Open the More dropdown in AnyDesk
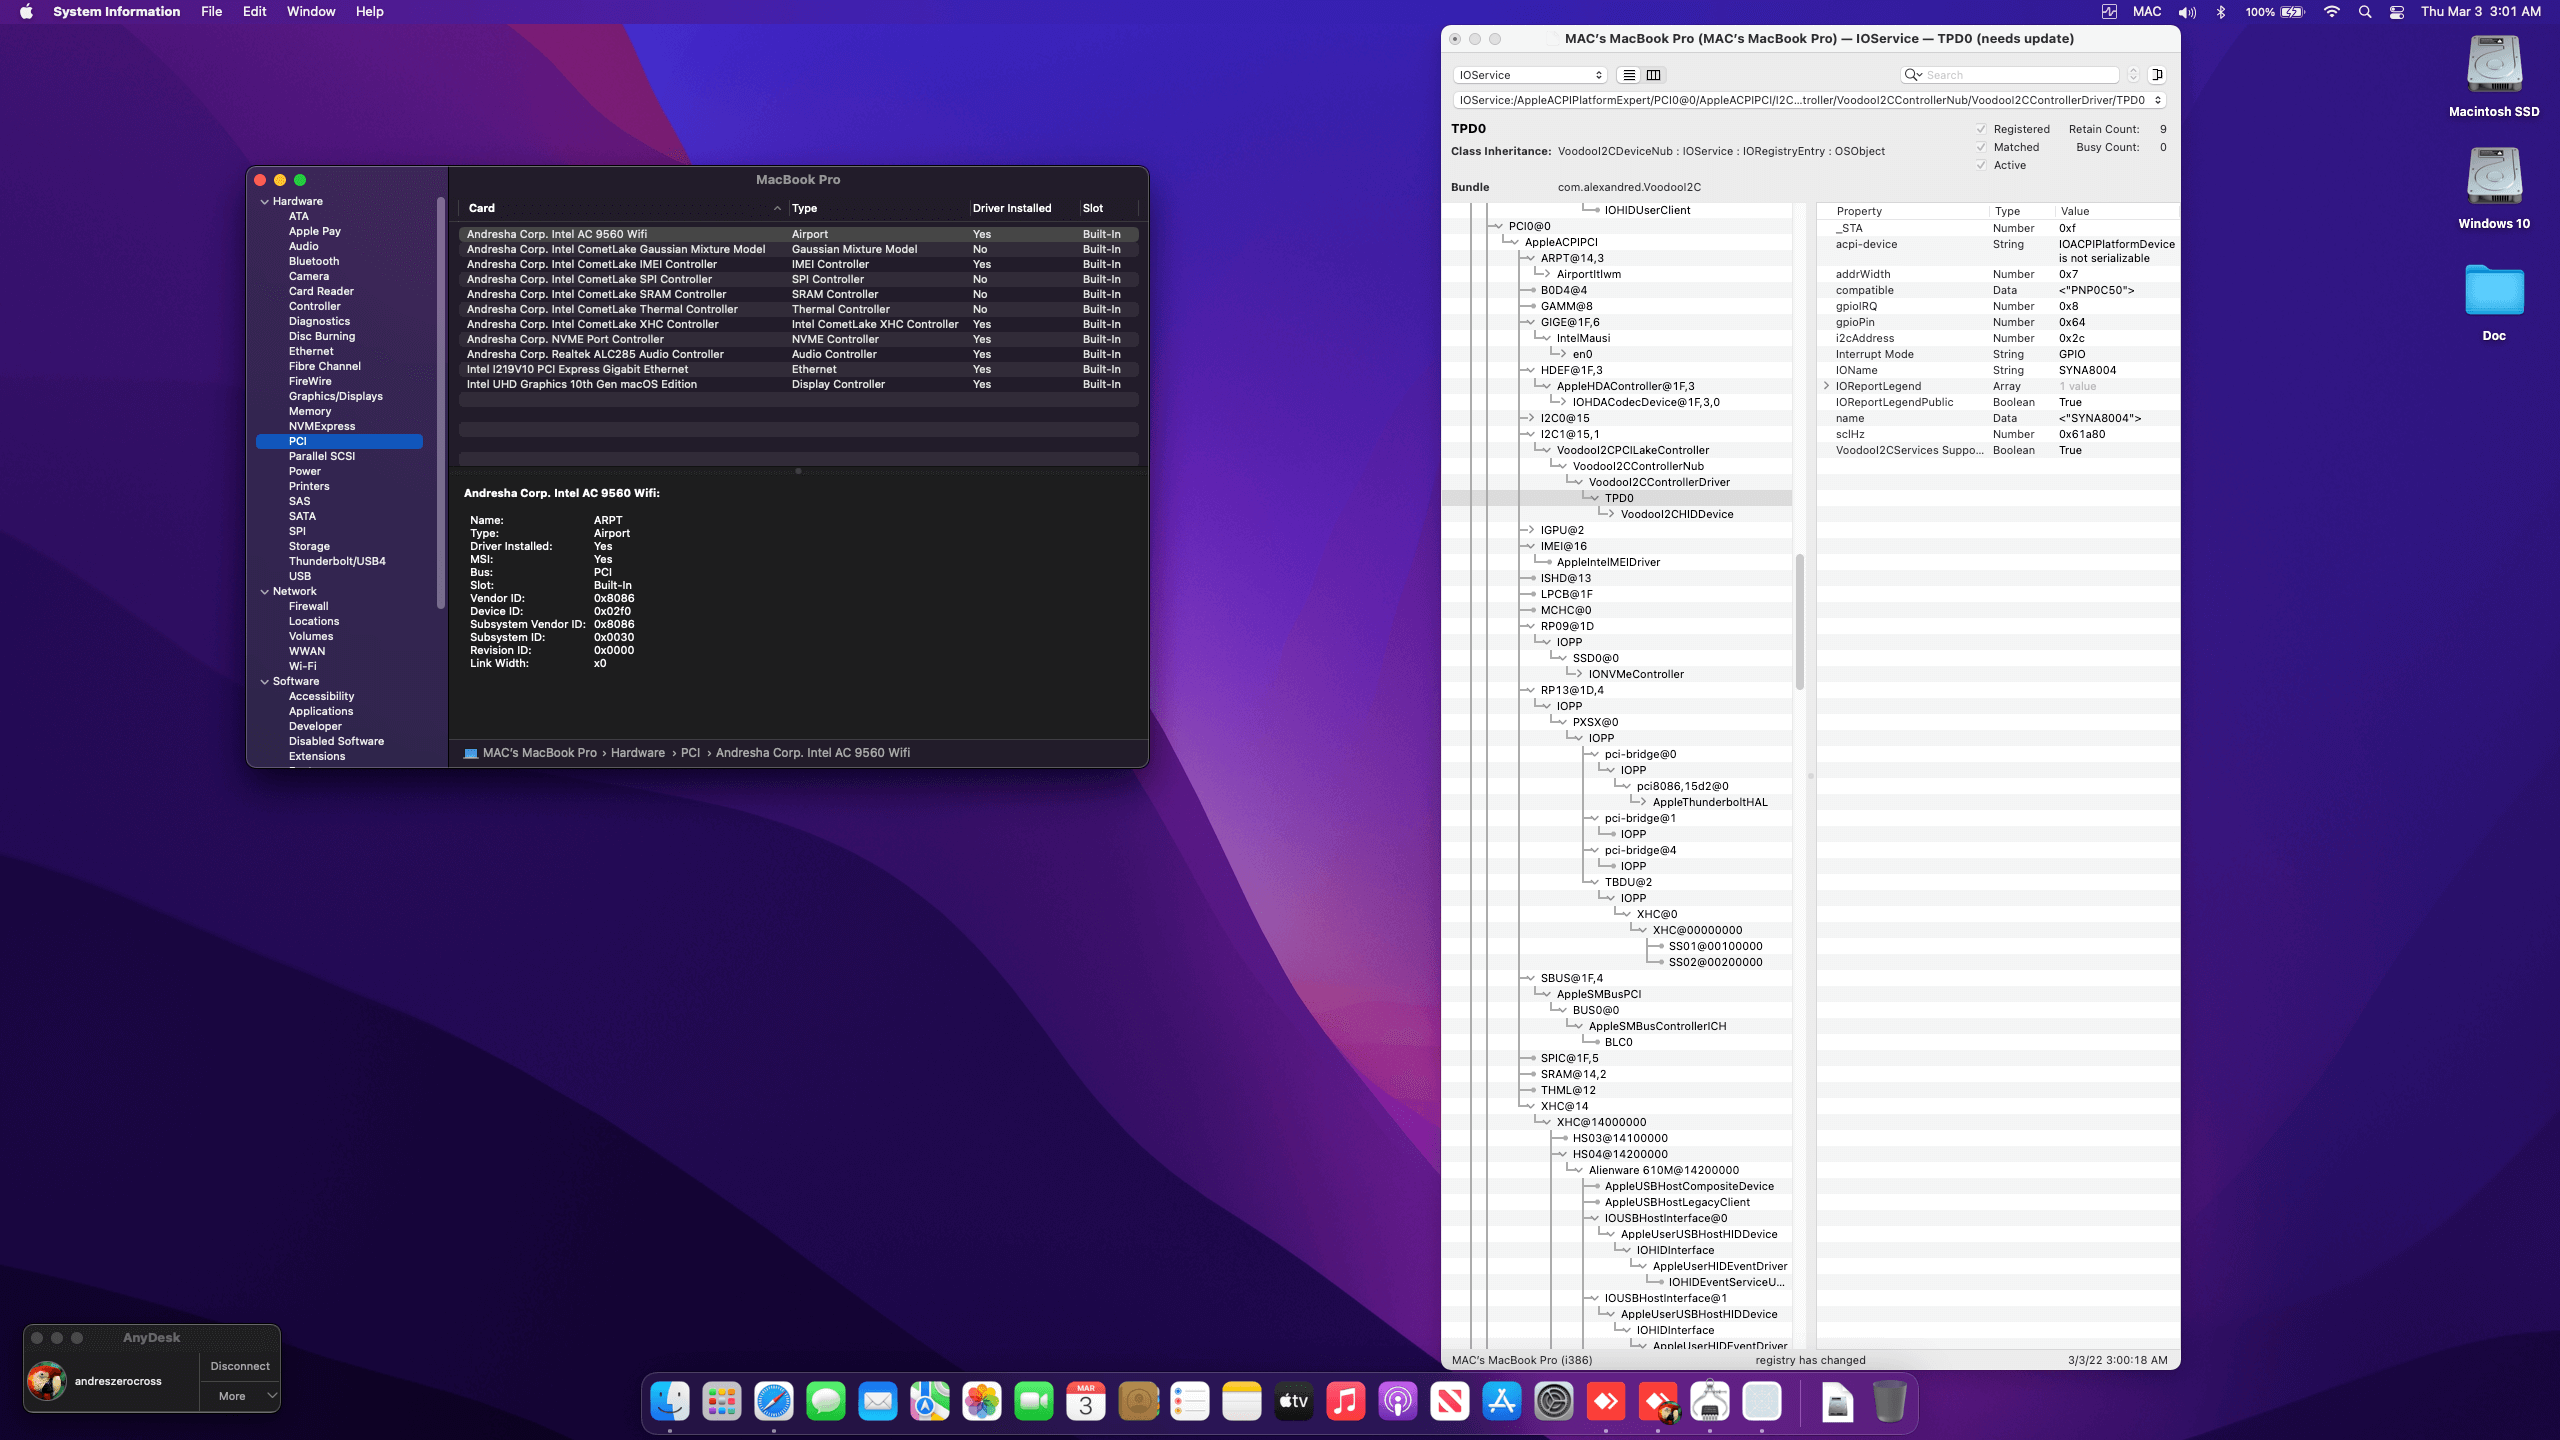Viewport: 2560px width, 1440px height. pyautogui.click(x=240, y=1396)
